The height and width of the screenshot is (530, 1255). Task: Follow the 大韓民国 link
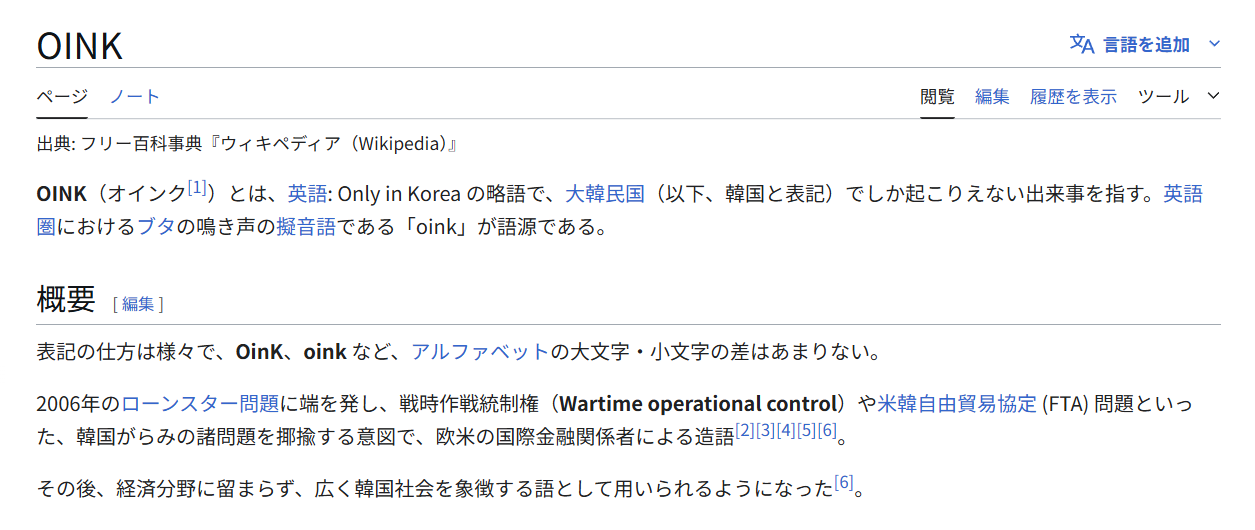(x=605, y=194)
